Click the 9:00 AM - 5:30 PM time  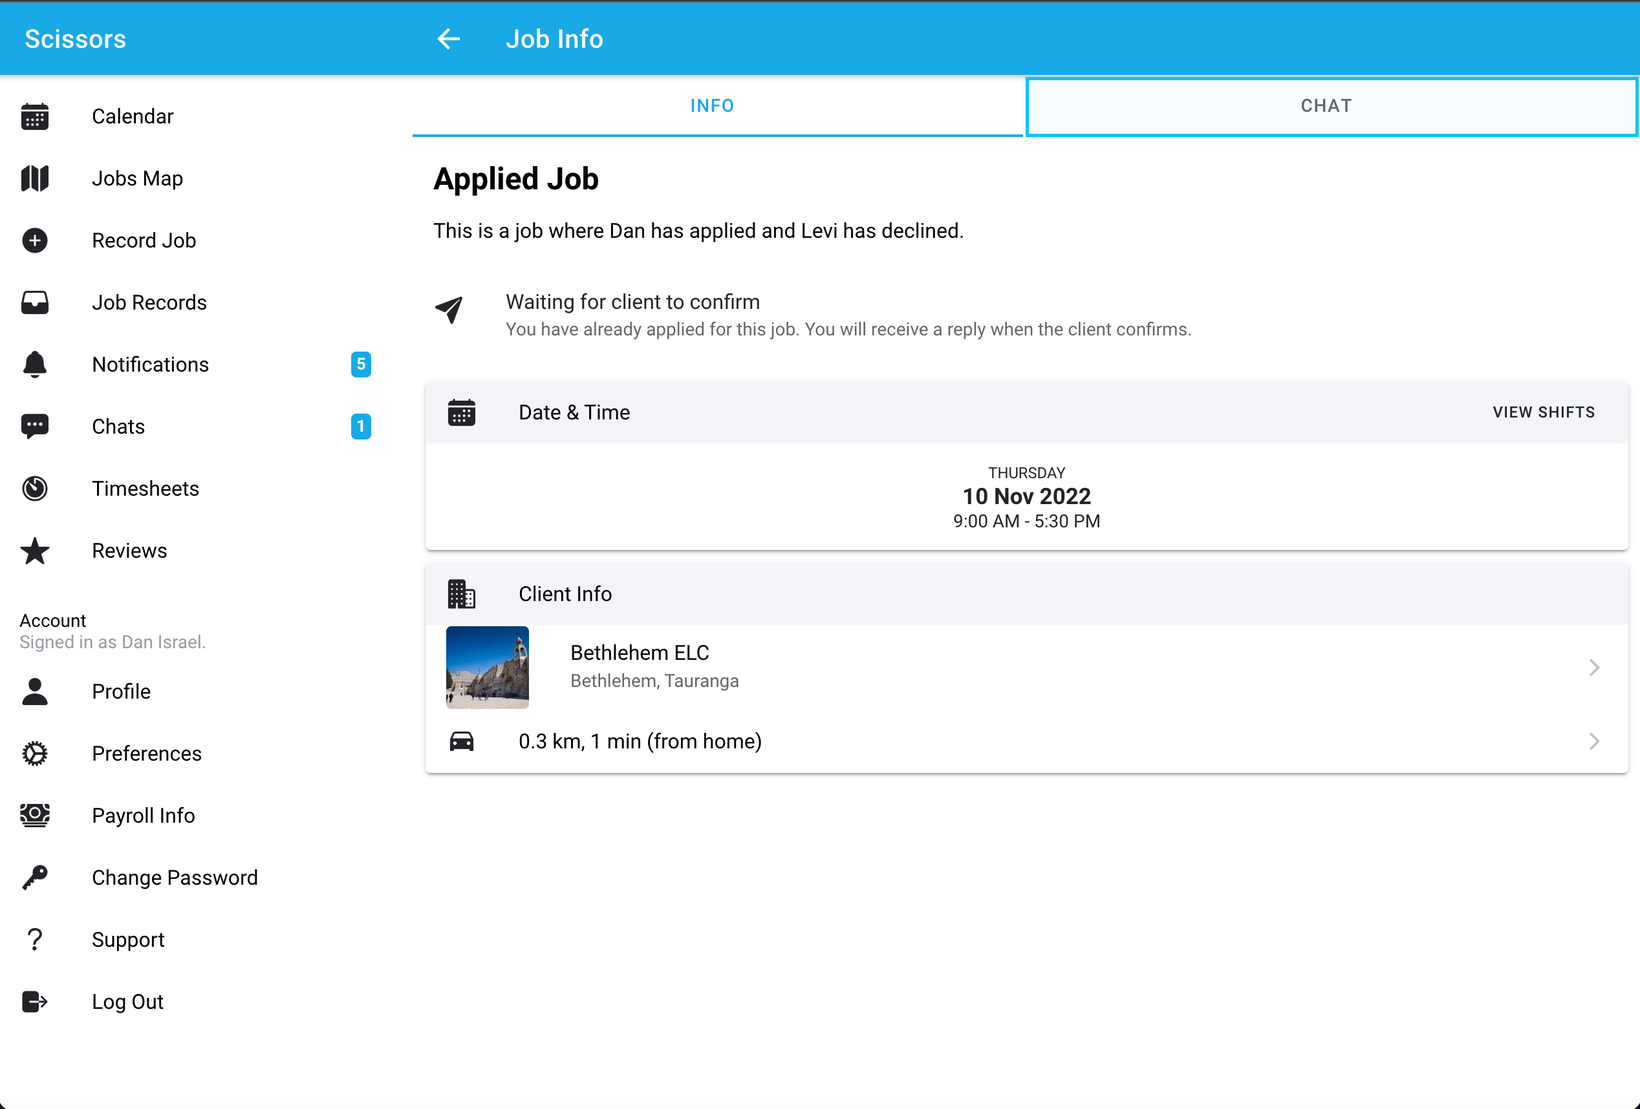pos(1027,522)
